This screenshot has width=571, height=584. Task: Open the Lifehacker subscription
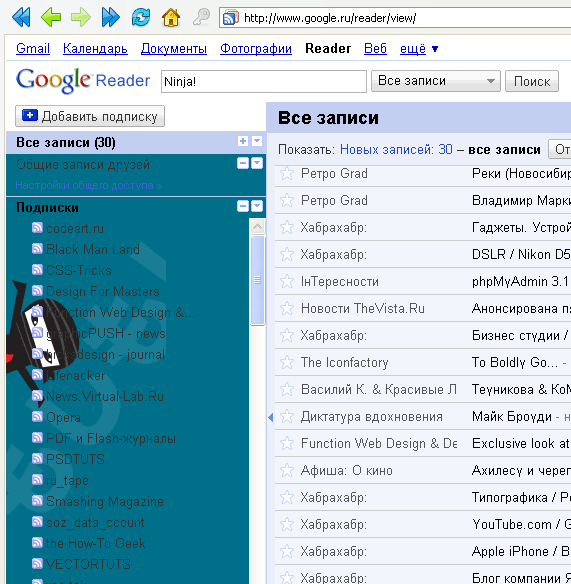[x=76, y=375]
